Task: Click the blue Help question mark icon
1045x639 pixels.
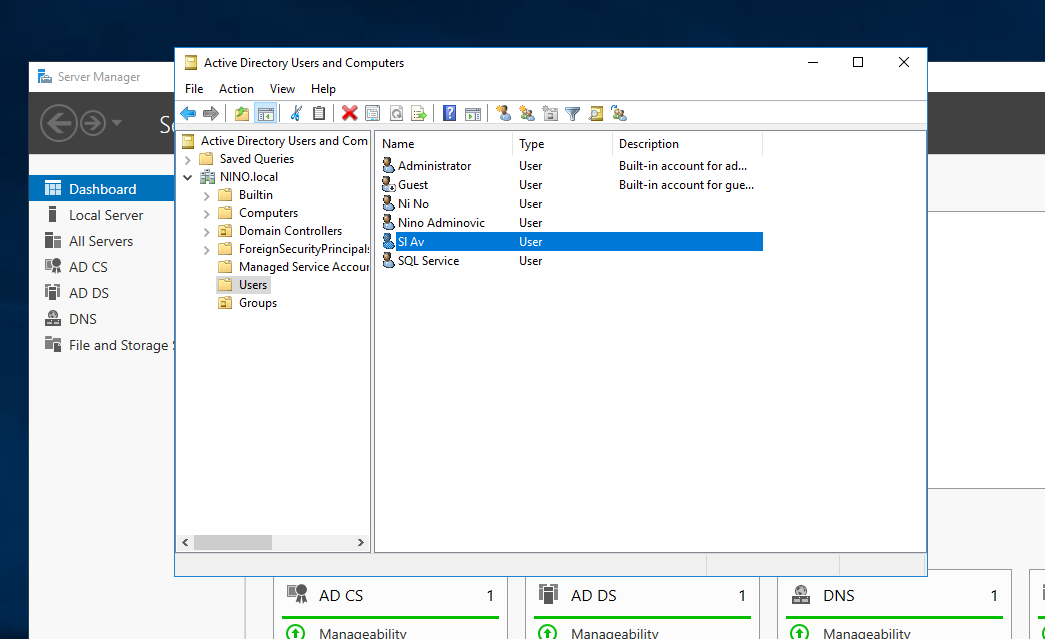Action: (x=450, y=113)
